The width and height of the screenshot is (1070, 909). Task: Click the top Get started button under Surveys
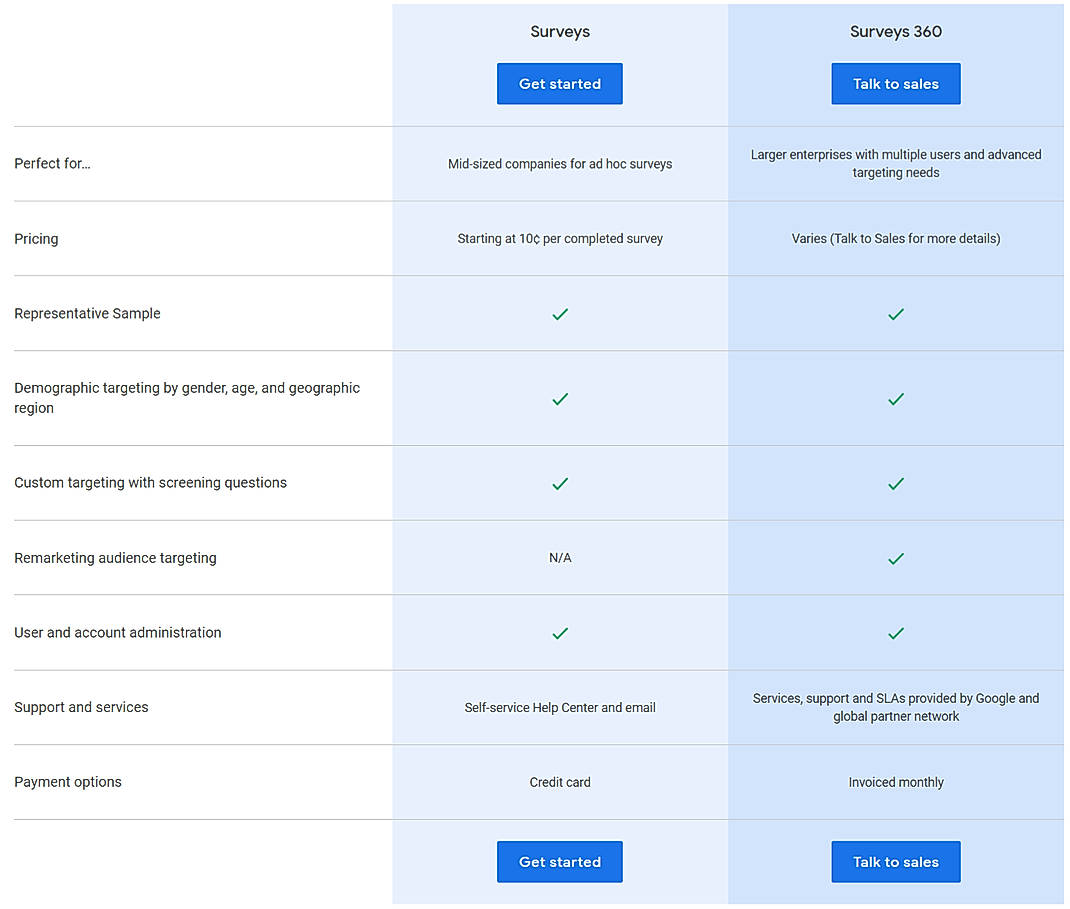560,84
